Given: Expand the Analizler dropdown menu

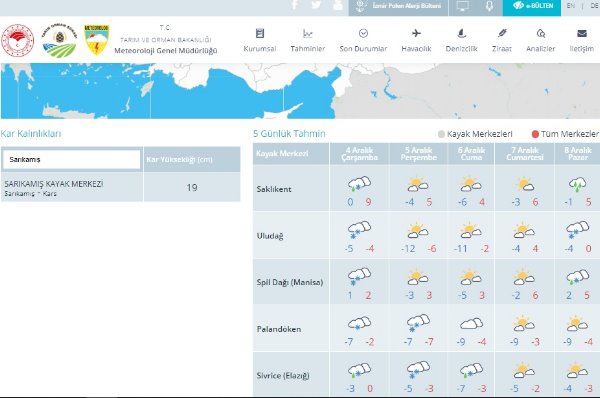Looking at the screenshot, I should tap(541, 40).
